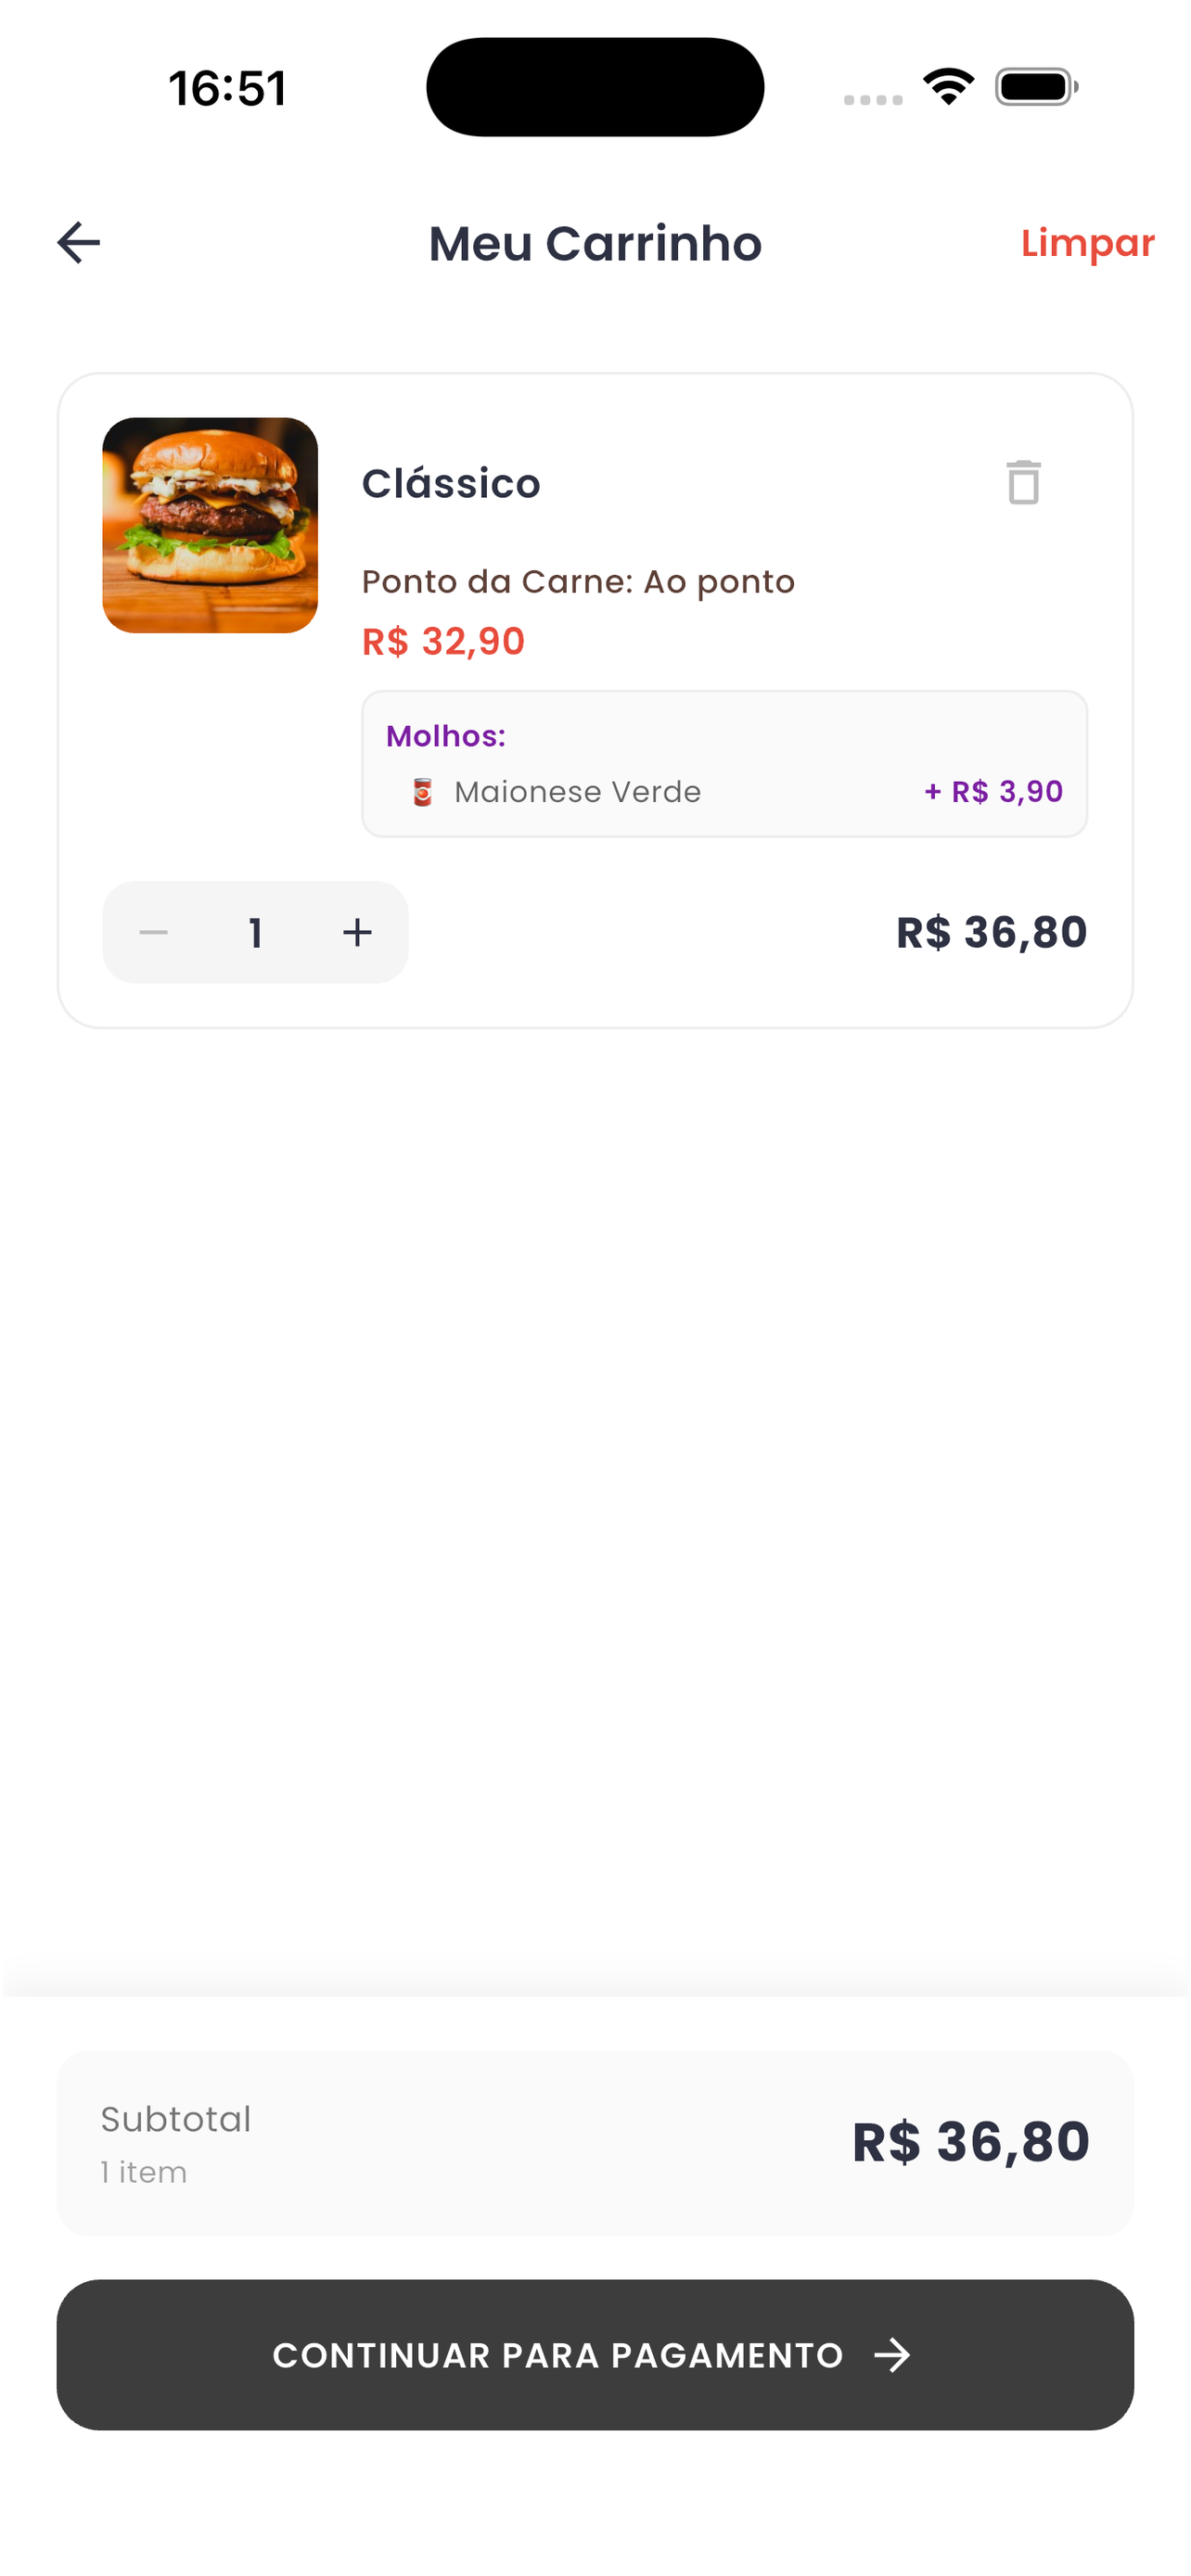This screenshot has width=1191, height=2576.
Task: Tap the + R$ 3,90 extra price
Action: tap(993, 792)
